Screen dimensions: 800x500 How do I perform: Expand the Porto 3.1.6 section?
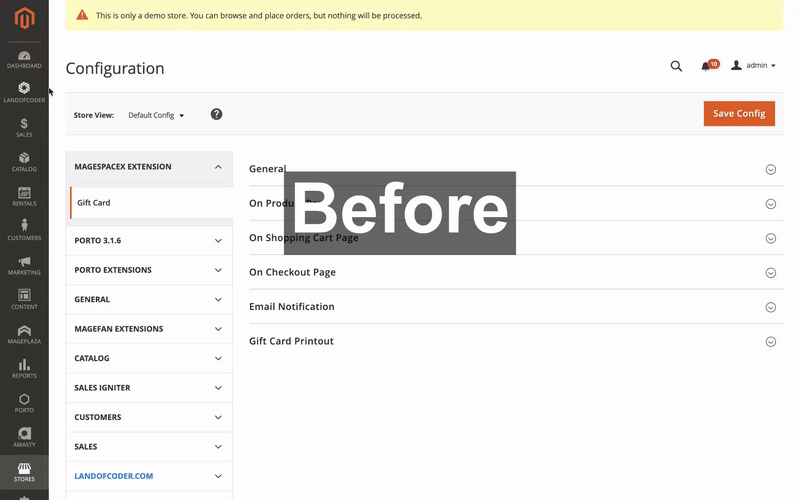[149, 241]
